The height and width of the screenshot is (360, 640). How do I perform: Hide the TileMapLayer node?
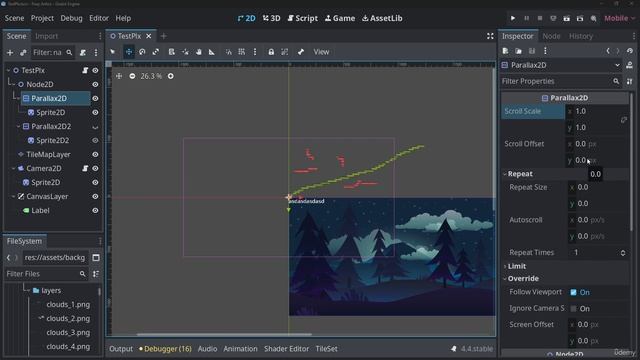tap(95, 154)
